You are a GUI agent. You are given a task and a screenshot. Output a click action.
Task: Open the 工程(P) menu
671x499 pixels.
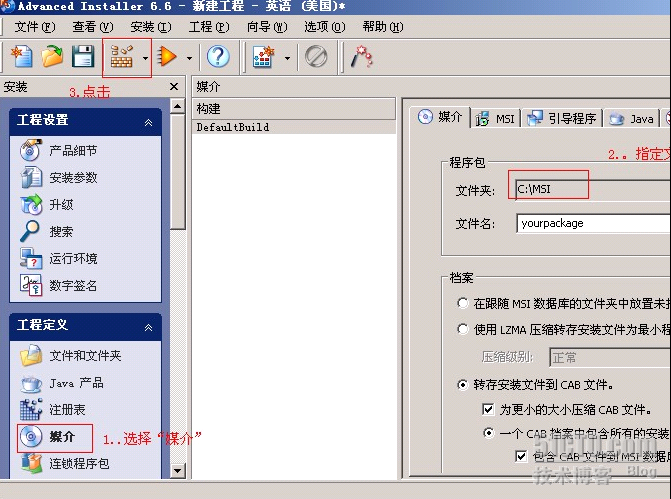point(209,27)
